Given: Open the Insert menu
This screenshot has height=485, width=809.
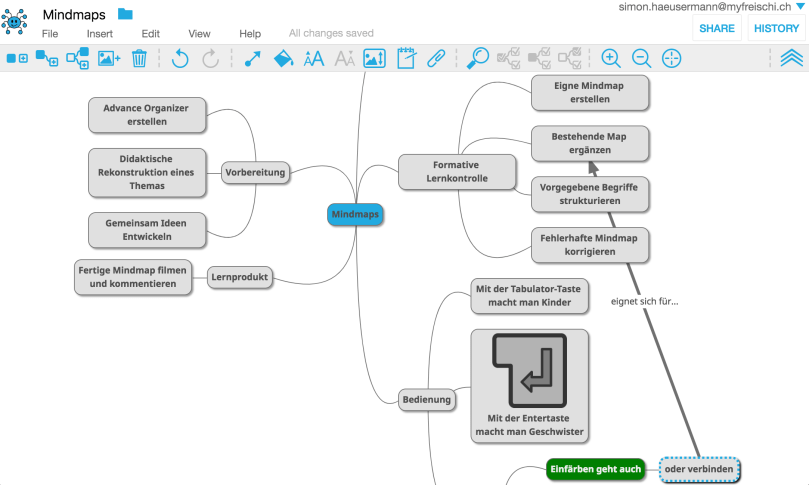Looking at the screenshot, I should pyautogui.click(x=100, y=34).
